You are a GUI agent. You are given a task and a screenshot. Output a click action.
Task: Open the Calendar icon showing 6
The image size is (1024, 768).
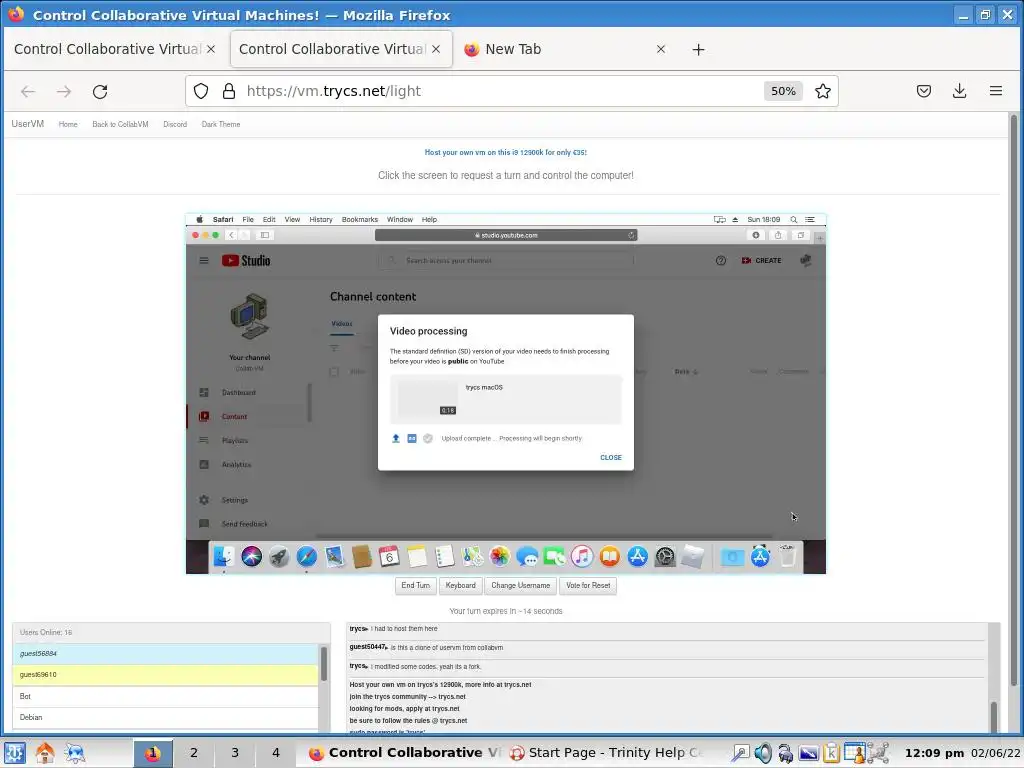(389, 556)
